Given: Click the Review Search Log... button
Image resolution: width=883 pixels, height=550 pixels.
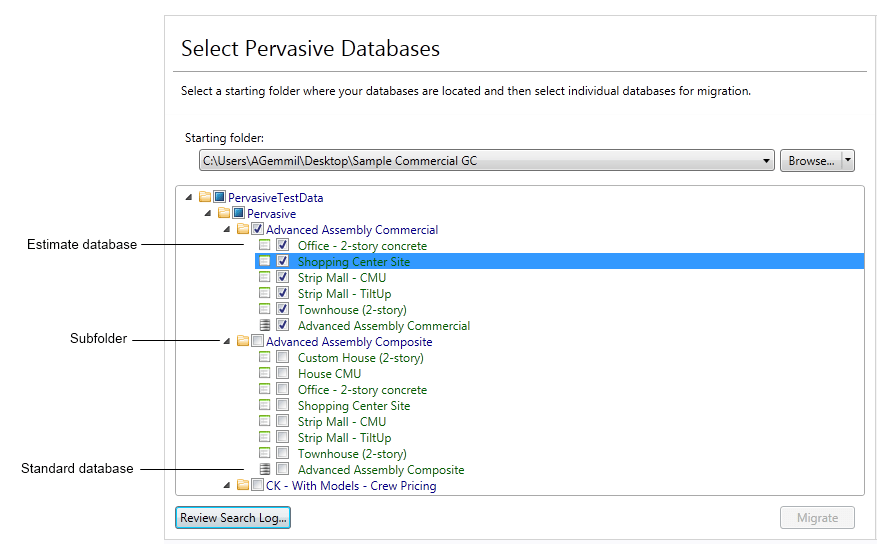Looking at the screenshot, I should [x=233, y=518].
